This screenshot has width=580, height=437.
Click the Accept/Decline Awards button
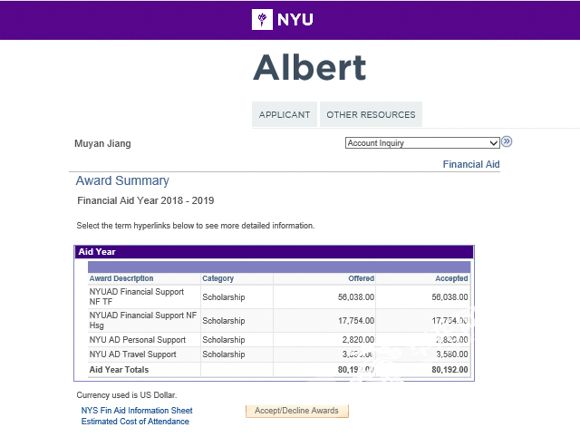click(x=297, y=411)
